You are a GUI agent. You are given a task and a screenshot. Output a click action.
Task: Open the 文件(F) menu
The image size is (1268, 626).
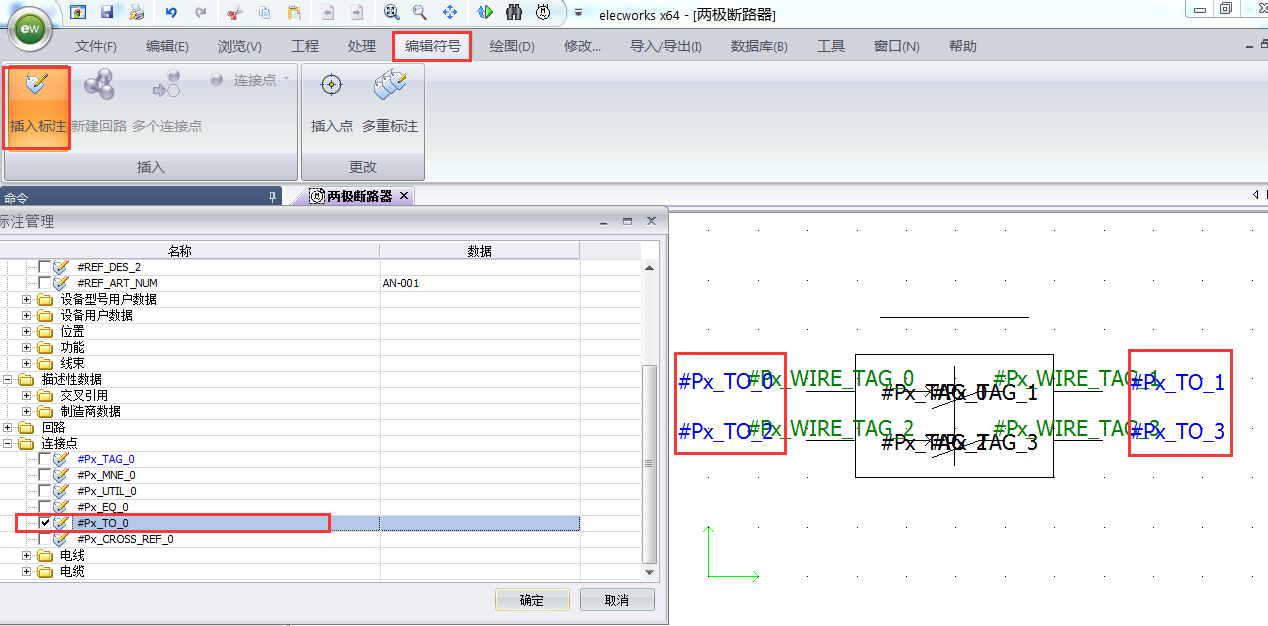[x=96, y=46]
